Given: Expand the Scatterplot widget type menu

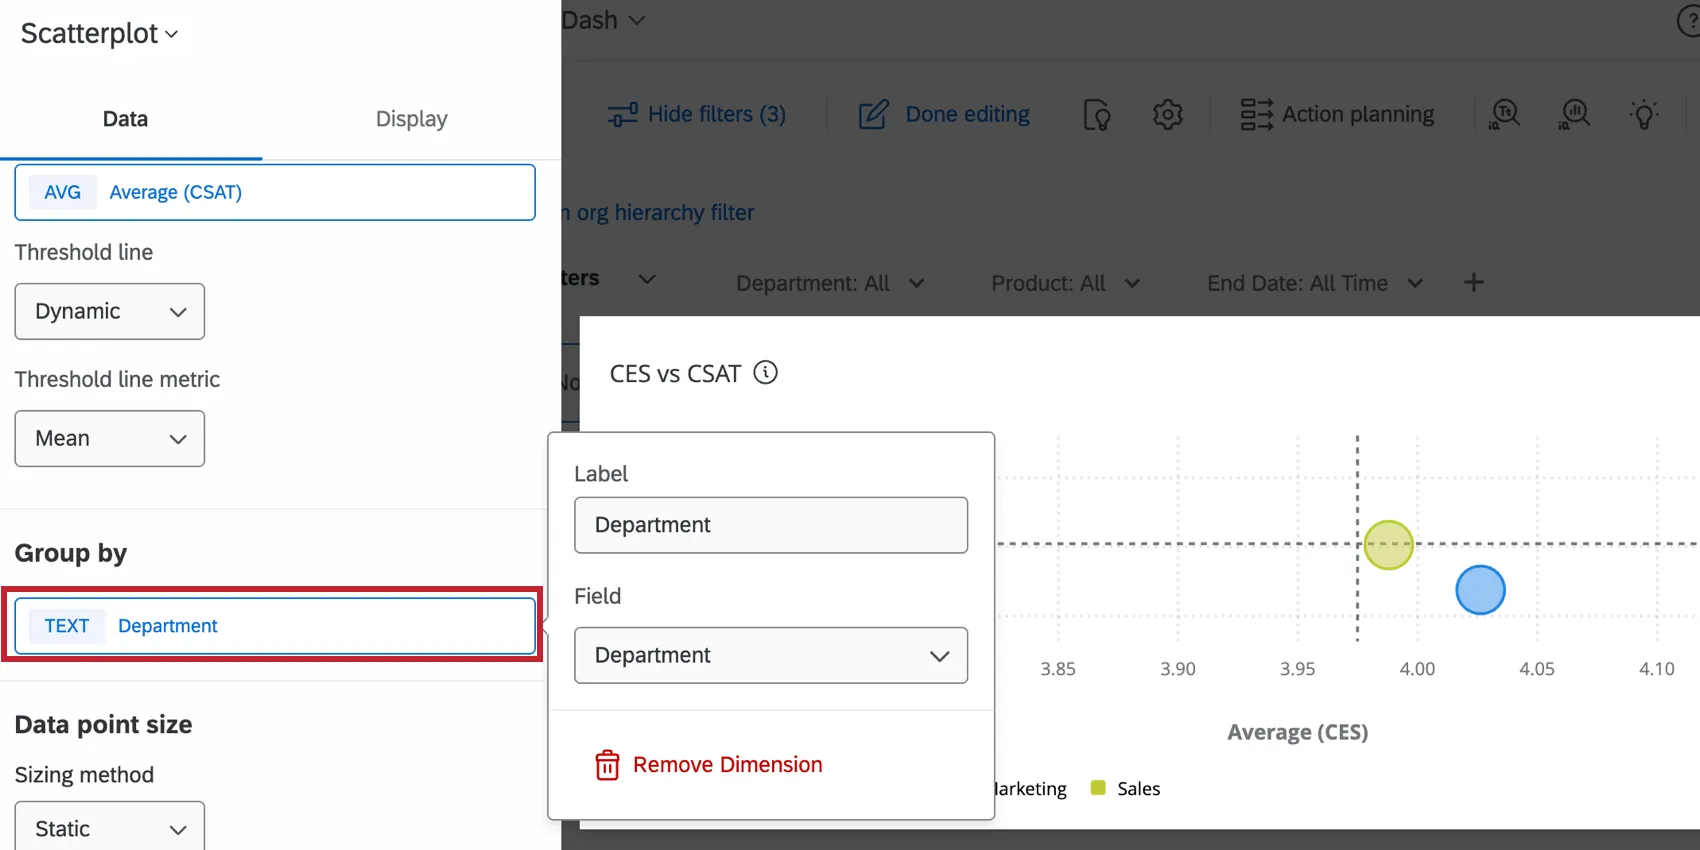Looking at the screenshot, I should (x=99, y=34).
